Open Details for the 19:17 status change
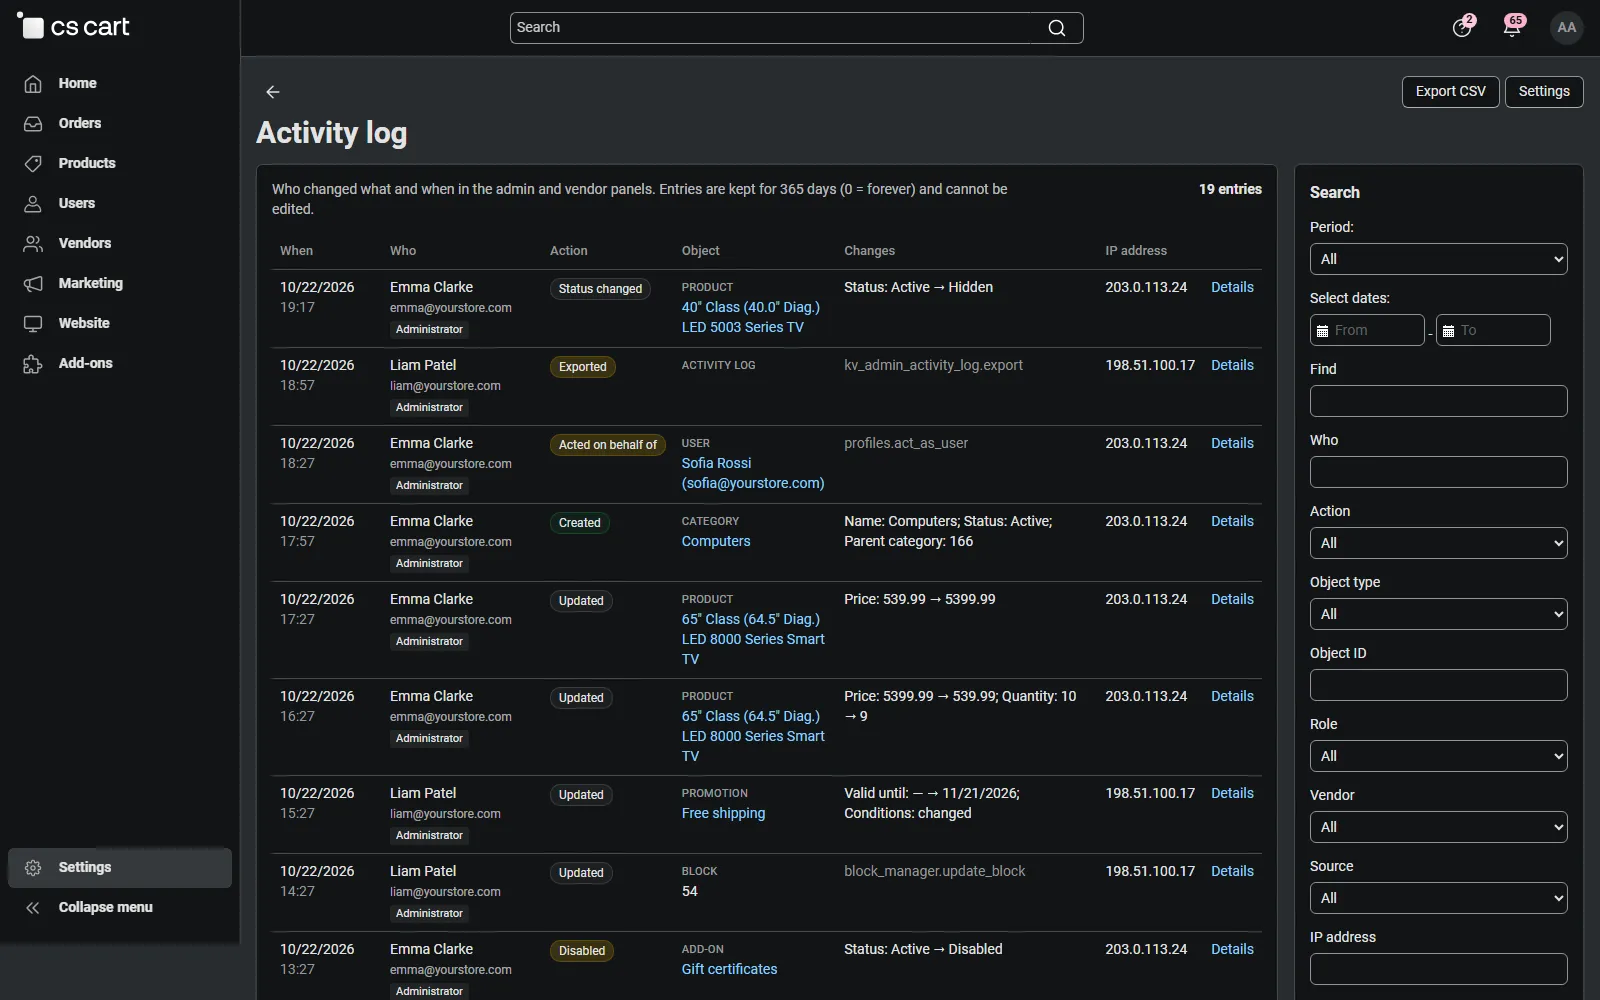The width and height of the screenshot is (1600, 1000). click(1232, 287)
